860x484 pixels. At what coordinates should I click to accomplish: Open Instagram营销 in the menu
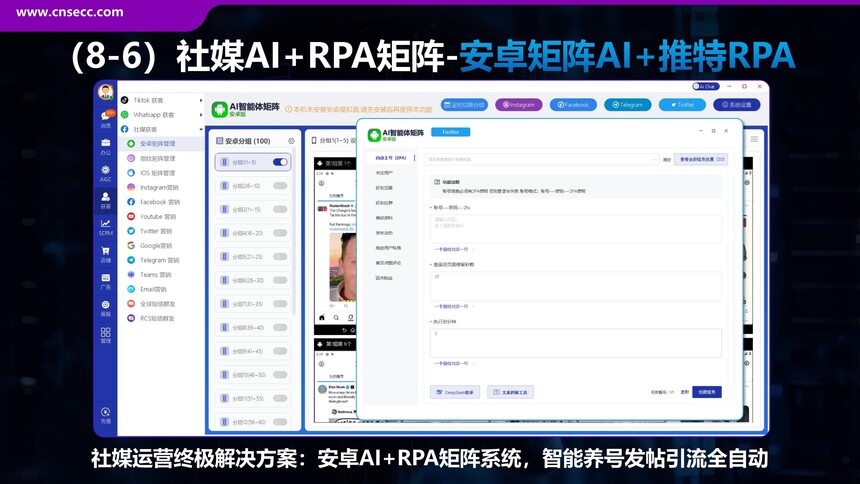[159, 187]
